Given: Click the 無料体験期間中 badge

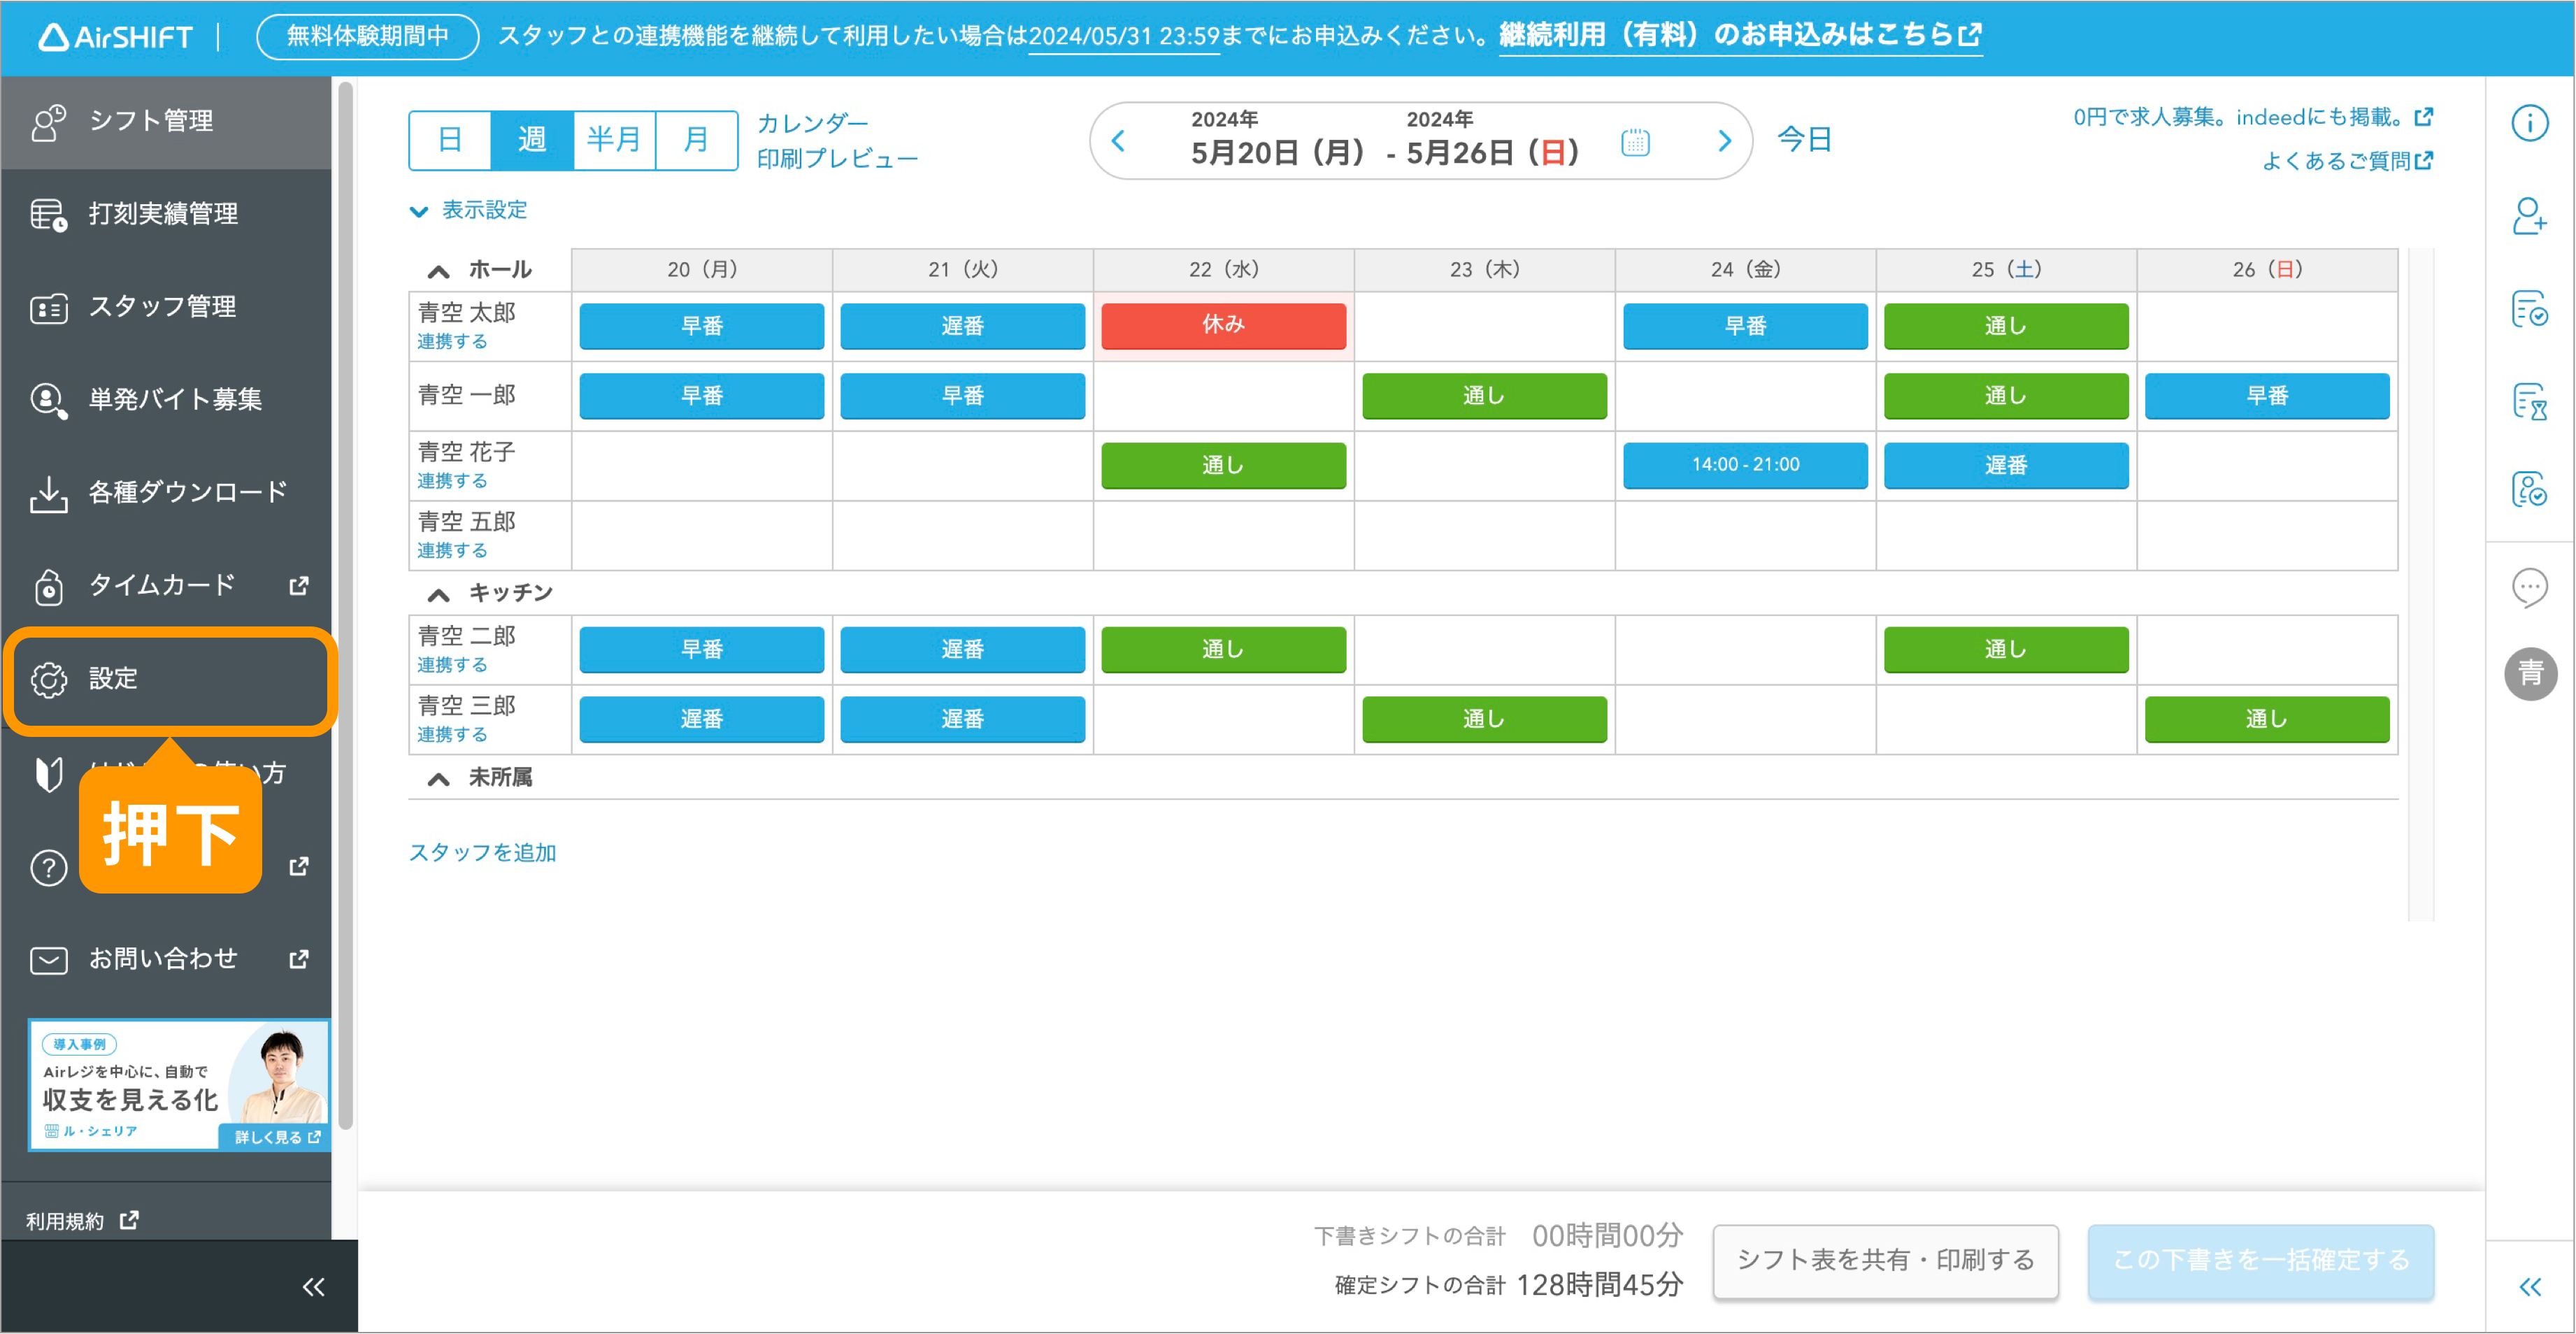Looking at the screenshot, I should coord(367,37).
